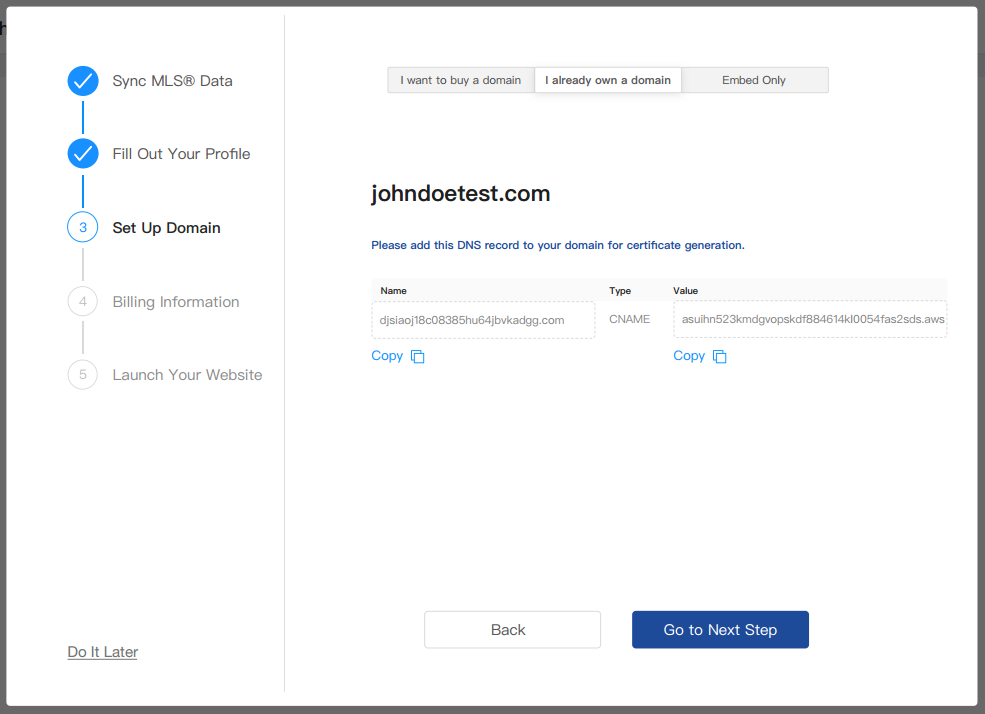Click the copy icon under the Name field
This screenshot has height=714, width=985.
click(418, 357)
